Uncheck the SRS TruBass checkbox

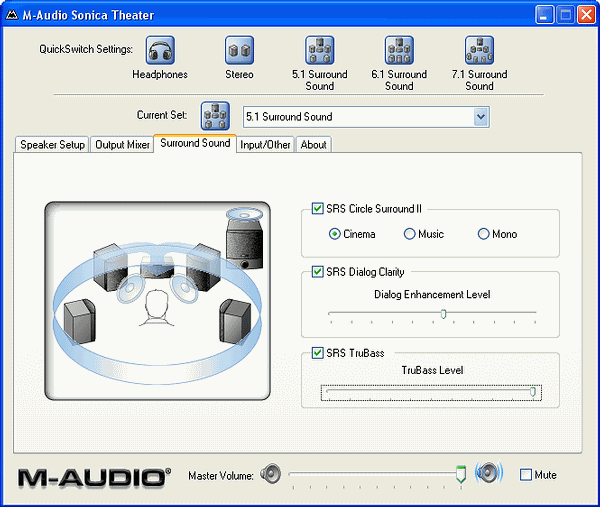[x=317, y=353]
